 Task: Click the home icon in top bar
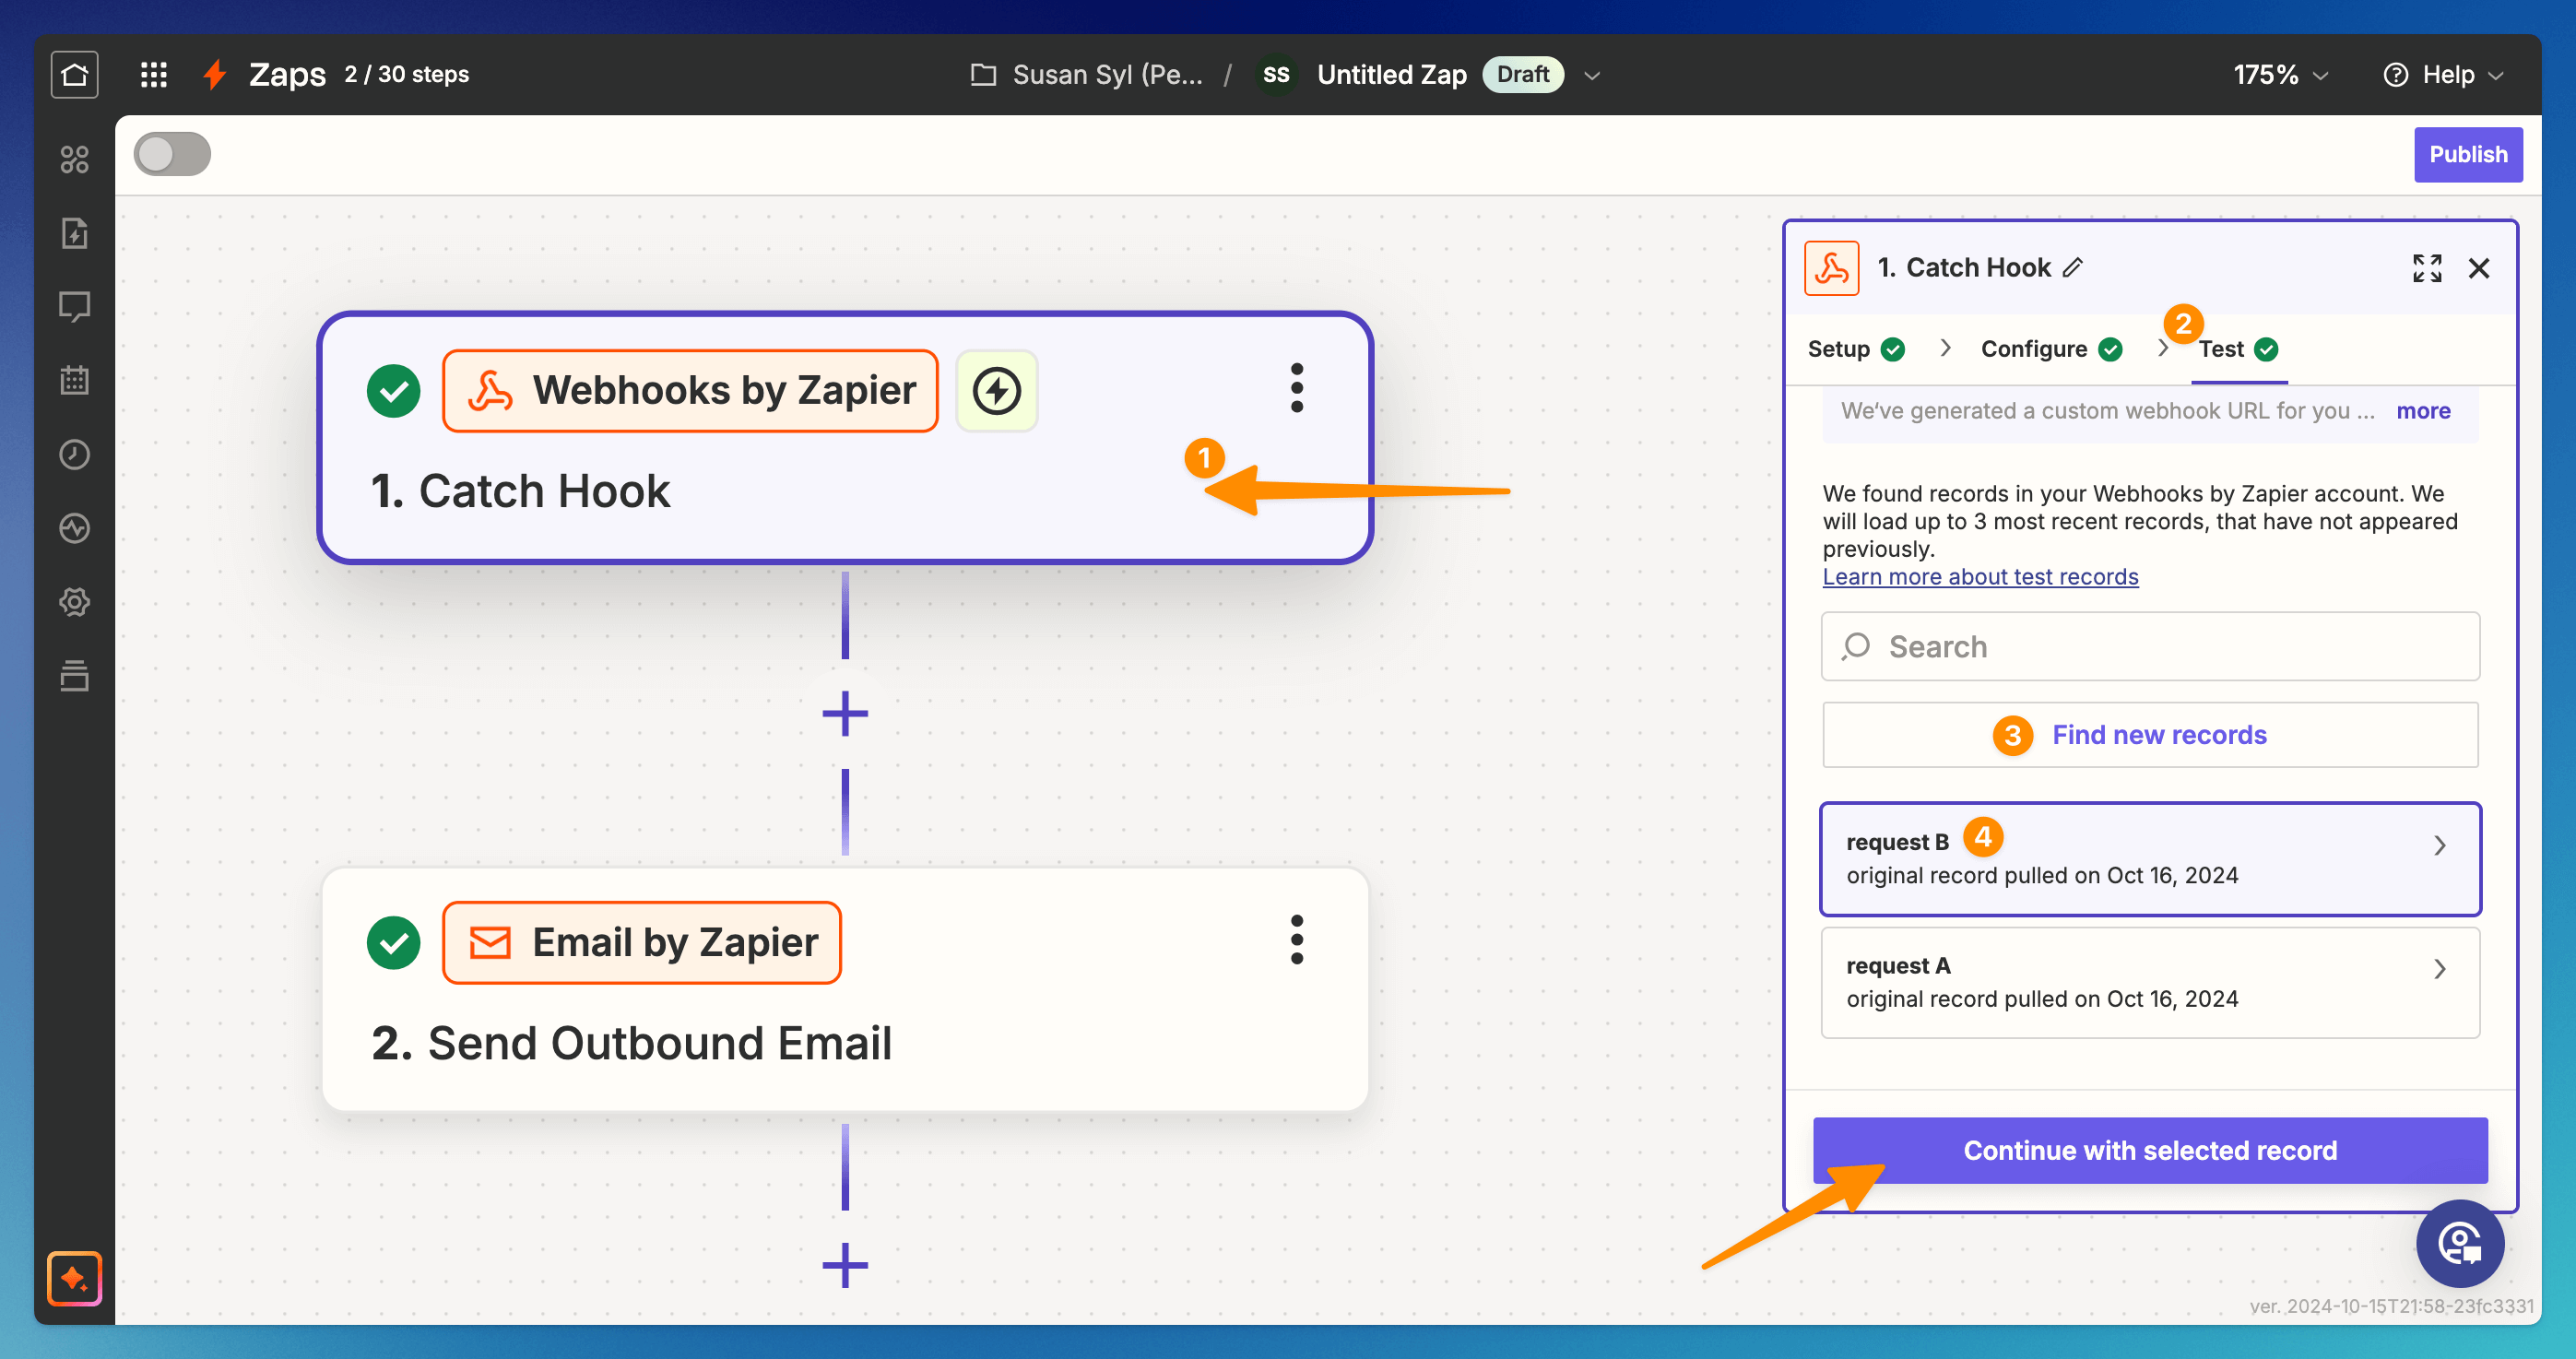pyautogui.click(x=74, y=75)
